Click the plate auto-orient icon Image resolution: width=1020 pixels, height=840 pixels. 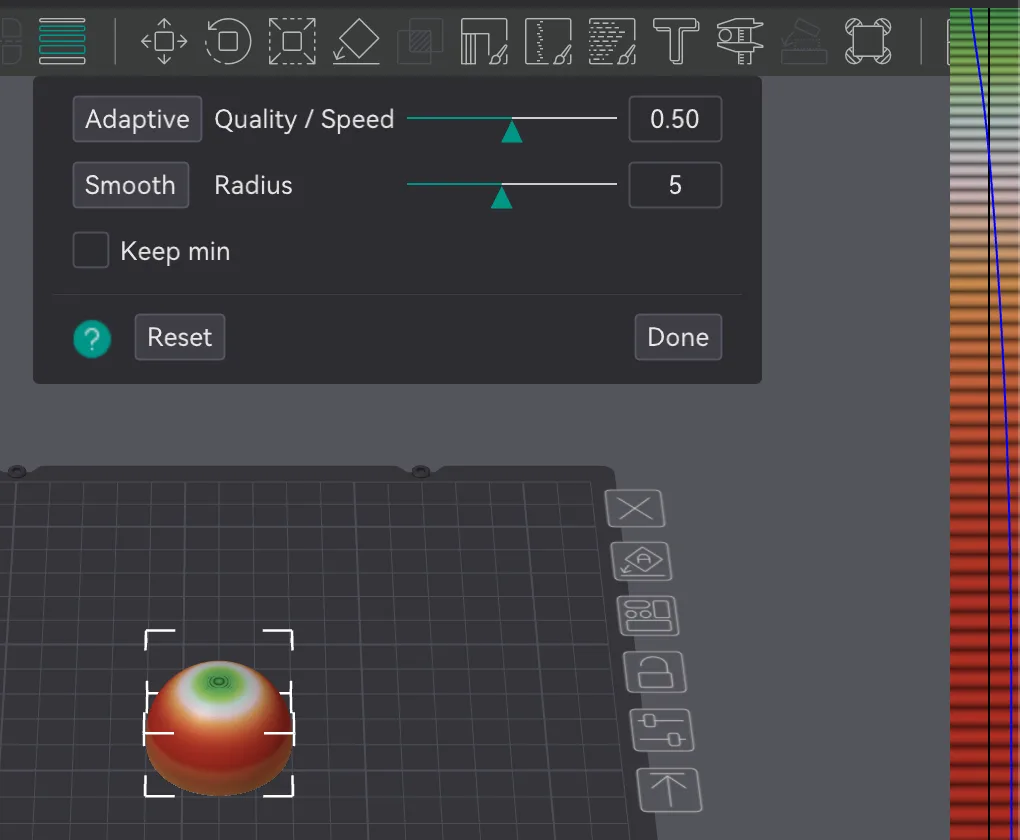click(641, 561)
